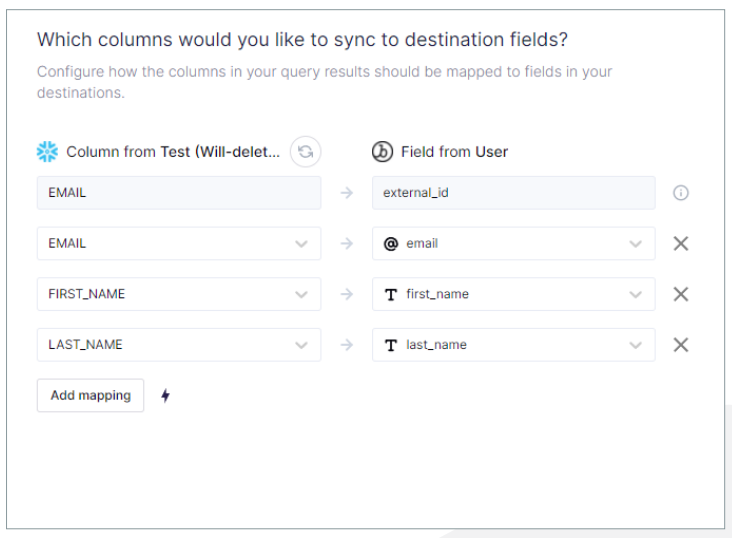
Task: Click the Snowflake source icon
Action: pos(47,152)
